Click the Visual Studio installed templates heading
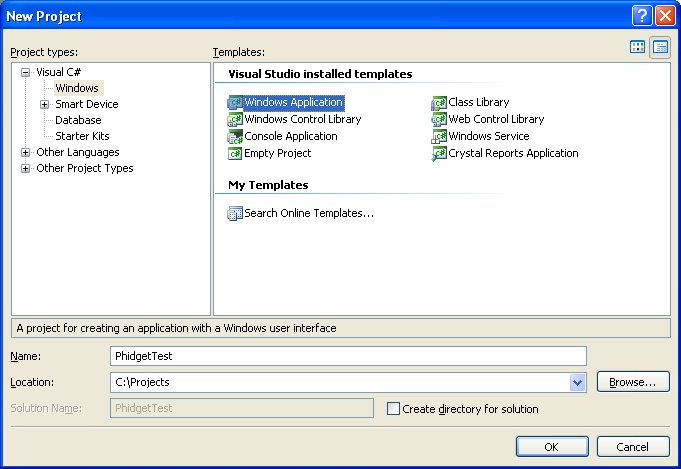 320,74
